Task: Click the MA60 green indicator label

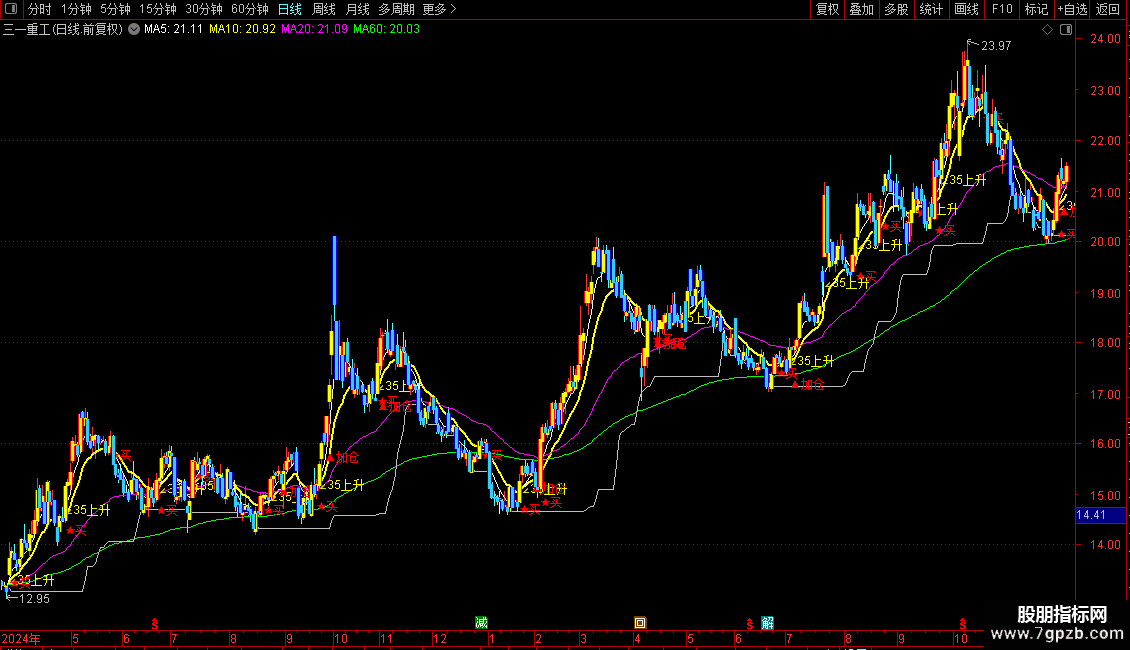Action: click(x=386, y=30)
